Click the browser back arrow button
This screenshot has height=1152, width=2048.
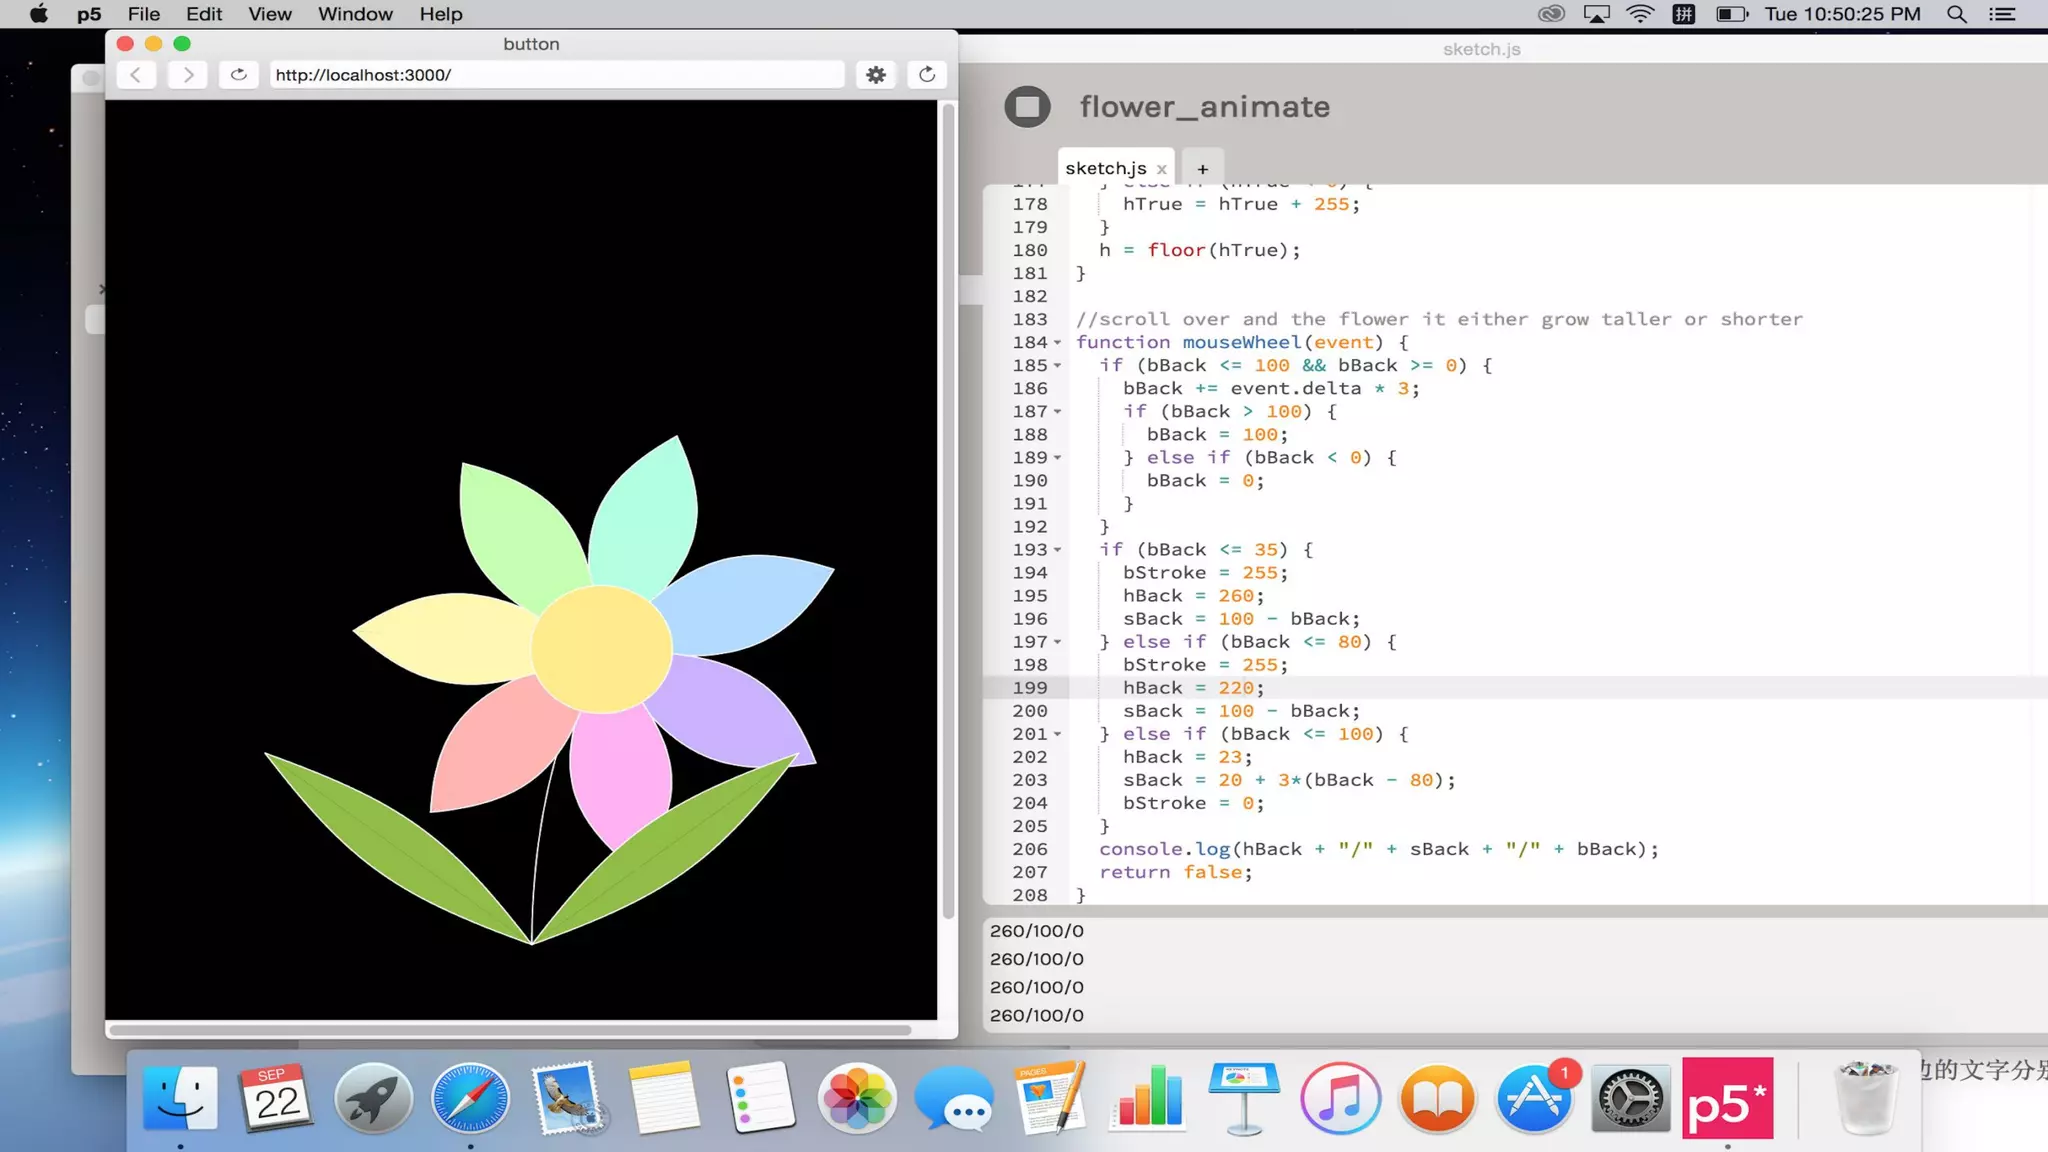pyautogui.click(x=136, y=75)
